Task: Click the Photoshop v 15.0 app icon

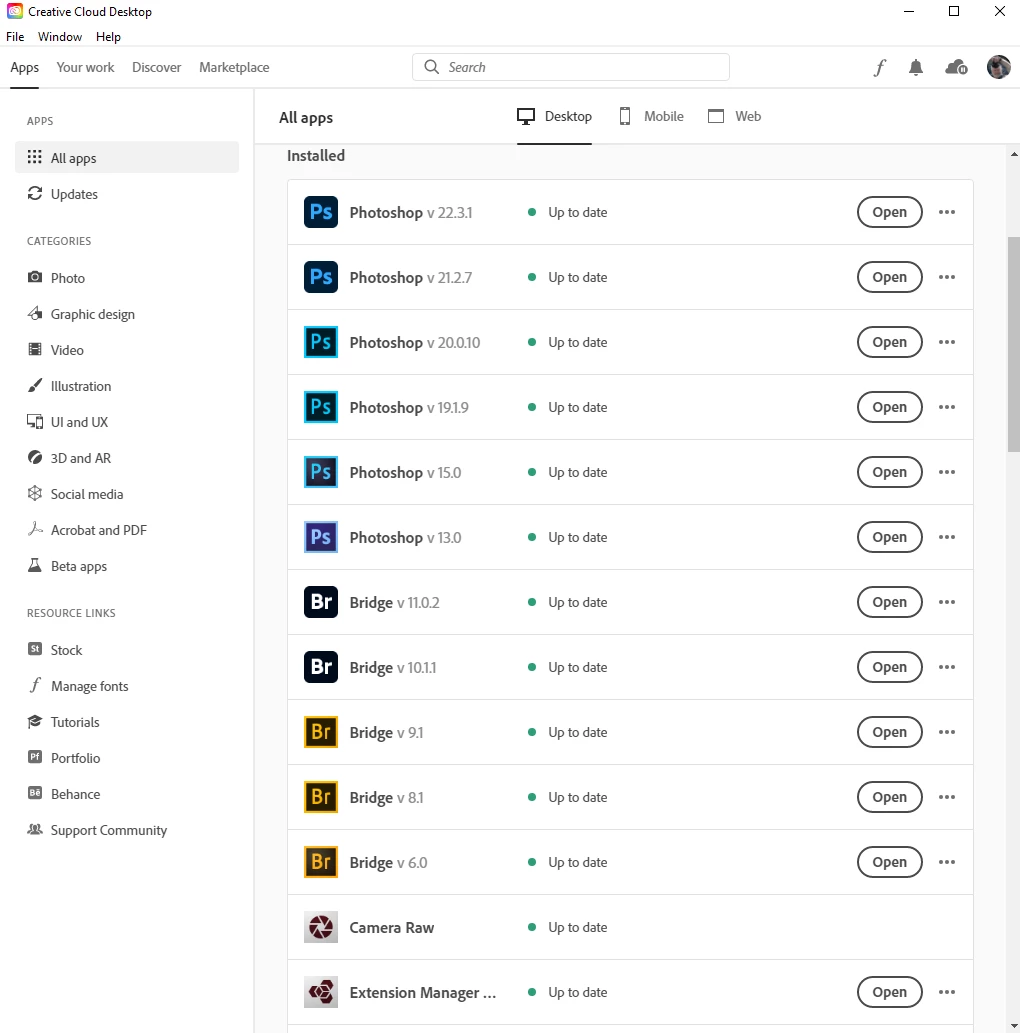Action: (x=321, y=472)
